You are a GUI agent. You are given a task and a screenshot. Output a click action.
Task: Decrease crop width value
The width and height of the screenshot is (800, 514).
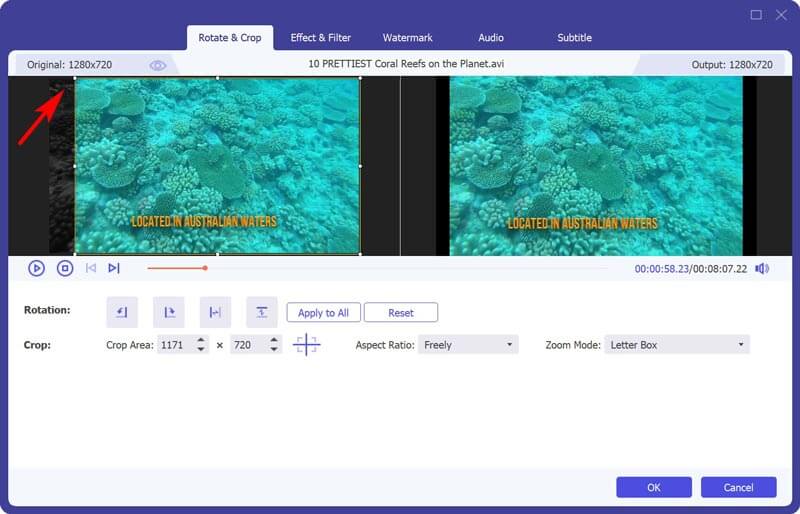click(x=201, y=350)
